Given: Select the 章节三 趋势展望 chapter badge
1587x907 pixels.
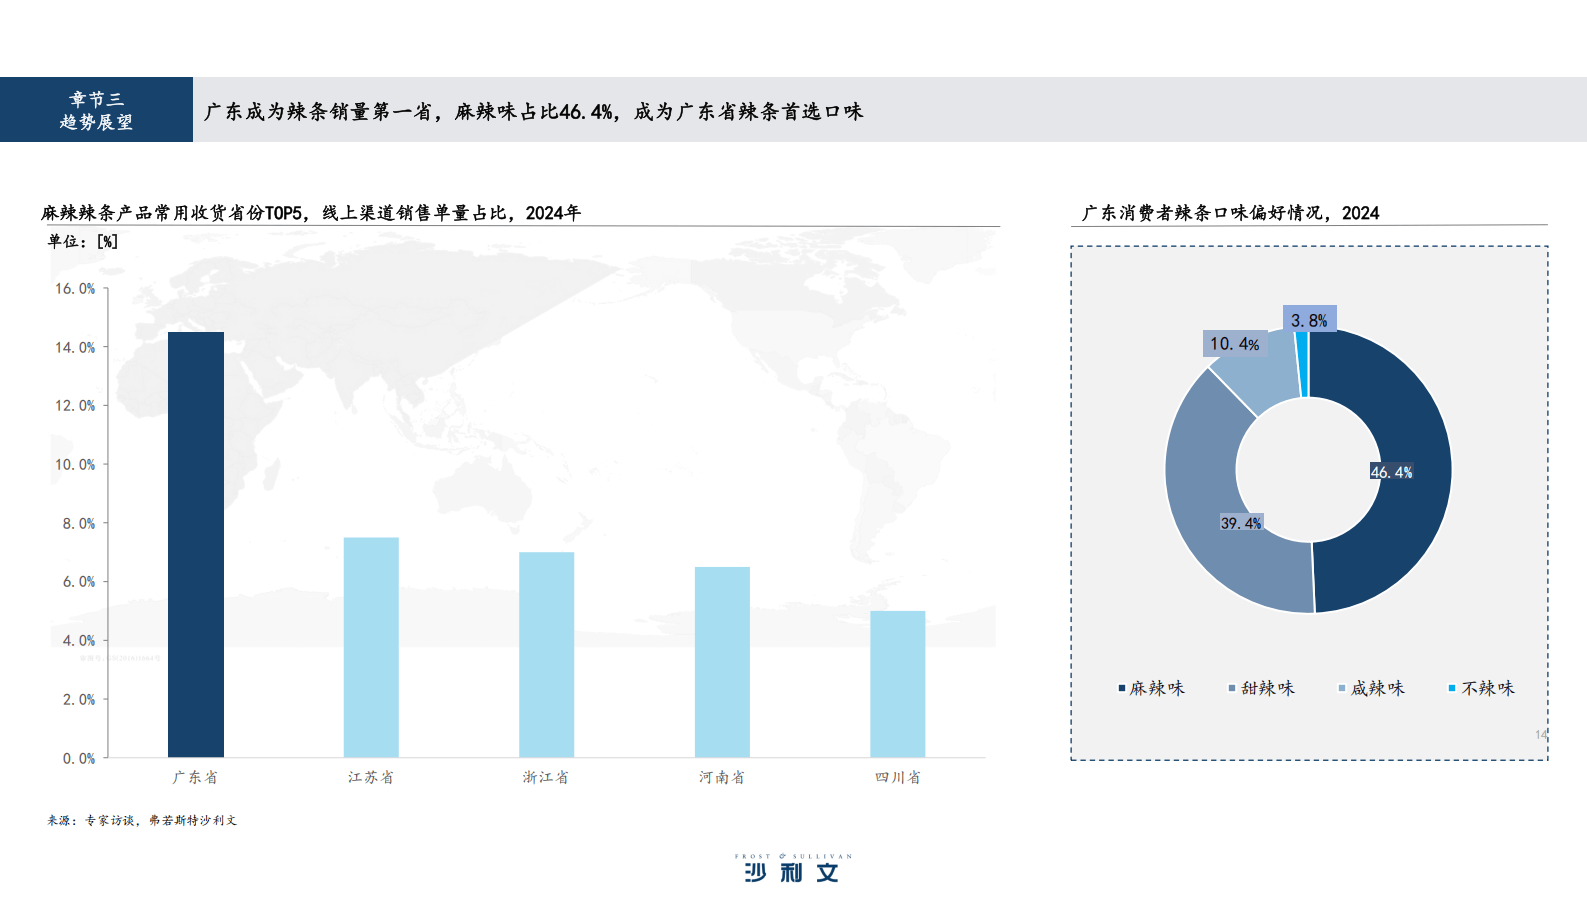Looking at the screenshot, I should tap(96, 110).
